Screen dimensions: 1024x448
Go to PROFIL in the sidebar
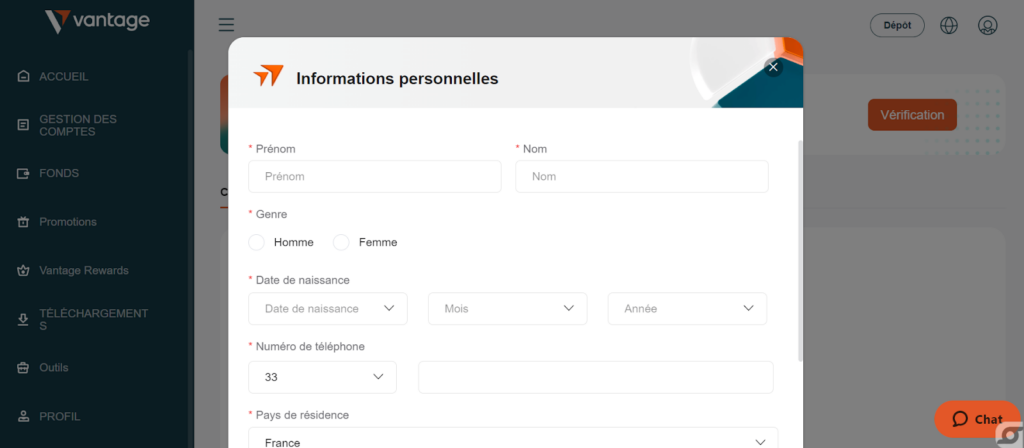(59, 416)
